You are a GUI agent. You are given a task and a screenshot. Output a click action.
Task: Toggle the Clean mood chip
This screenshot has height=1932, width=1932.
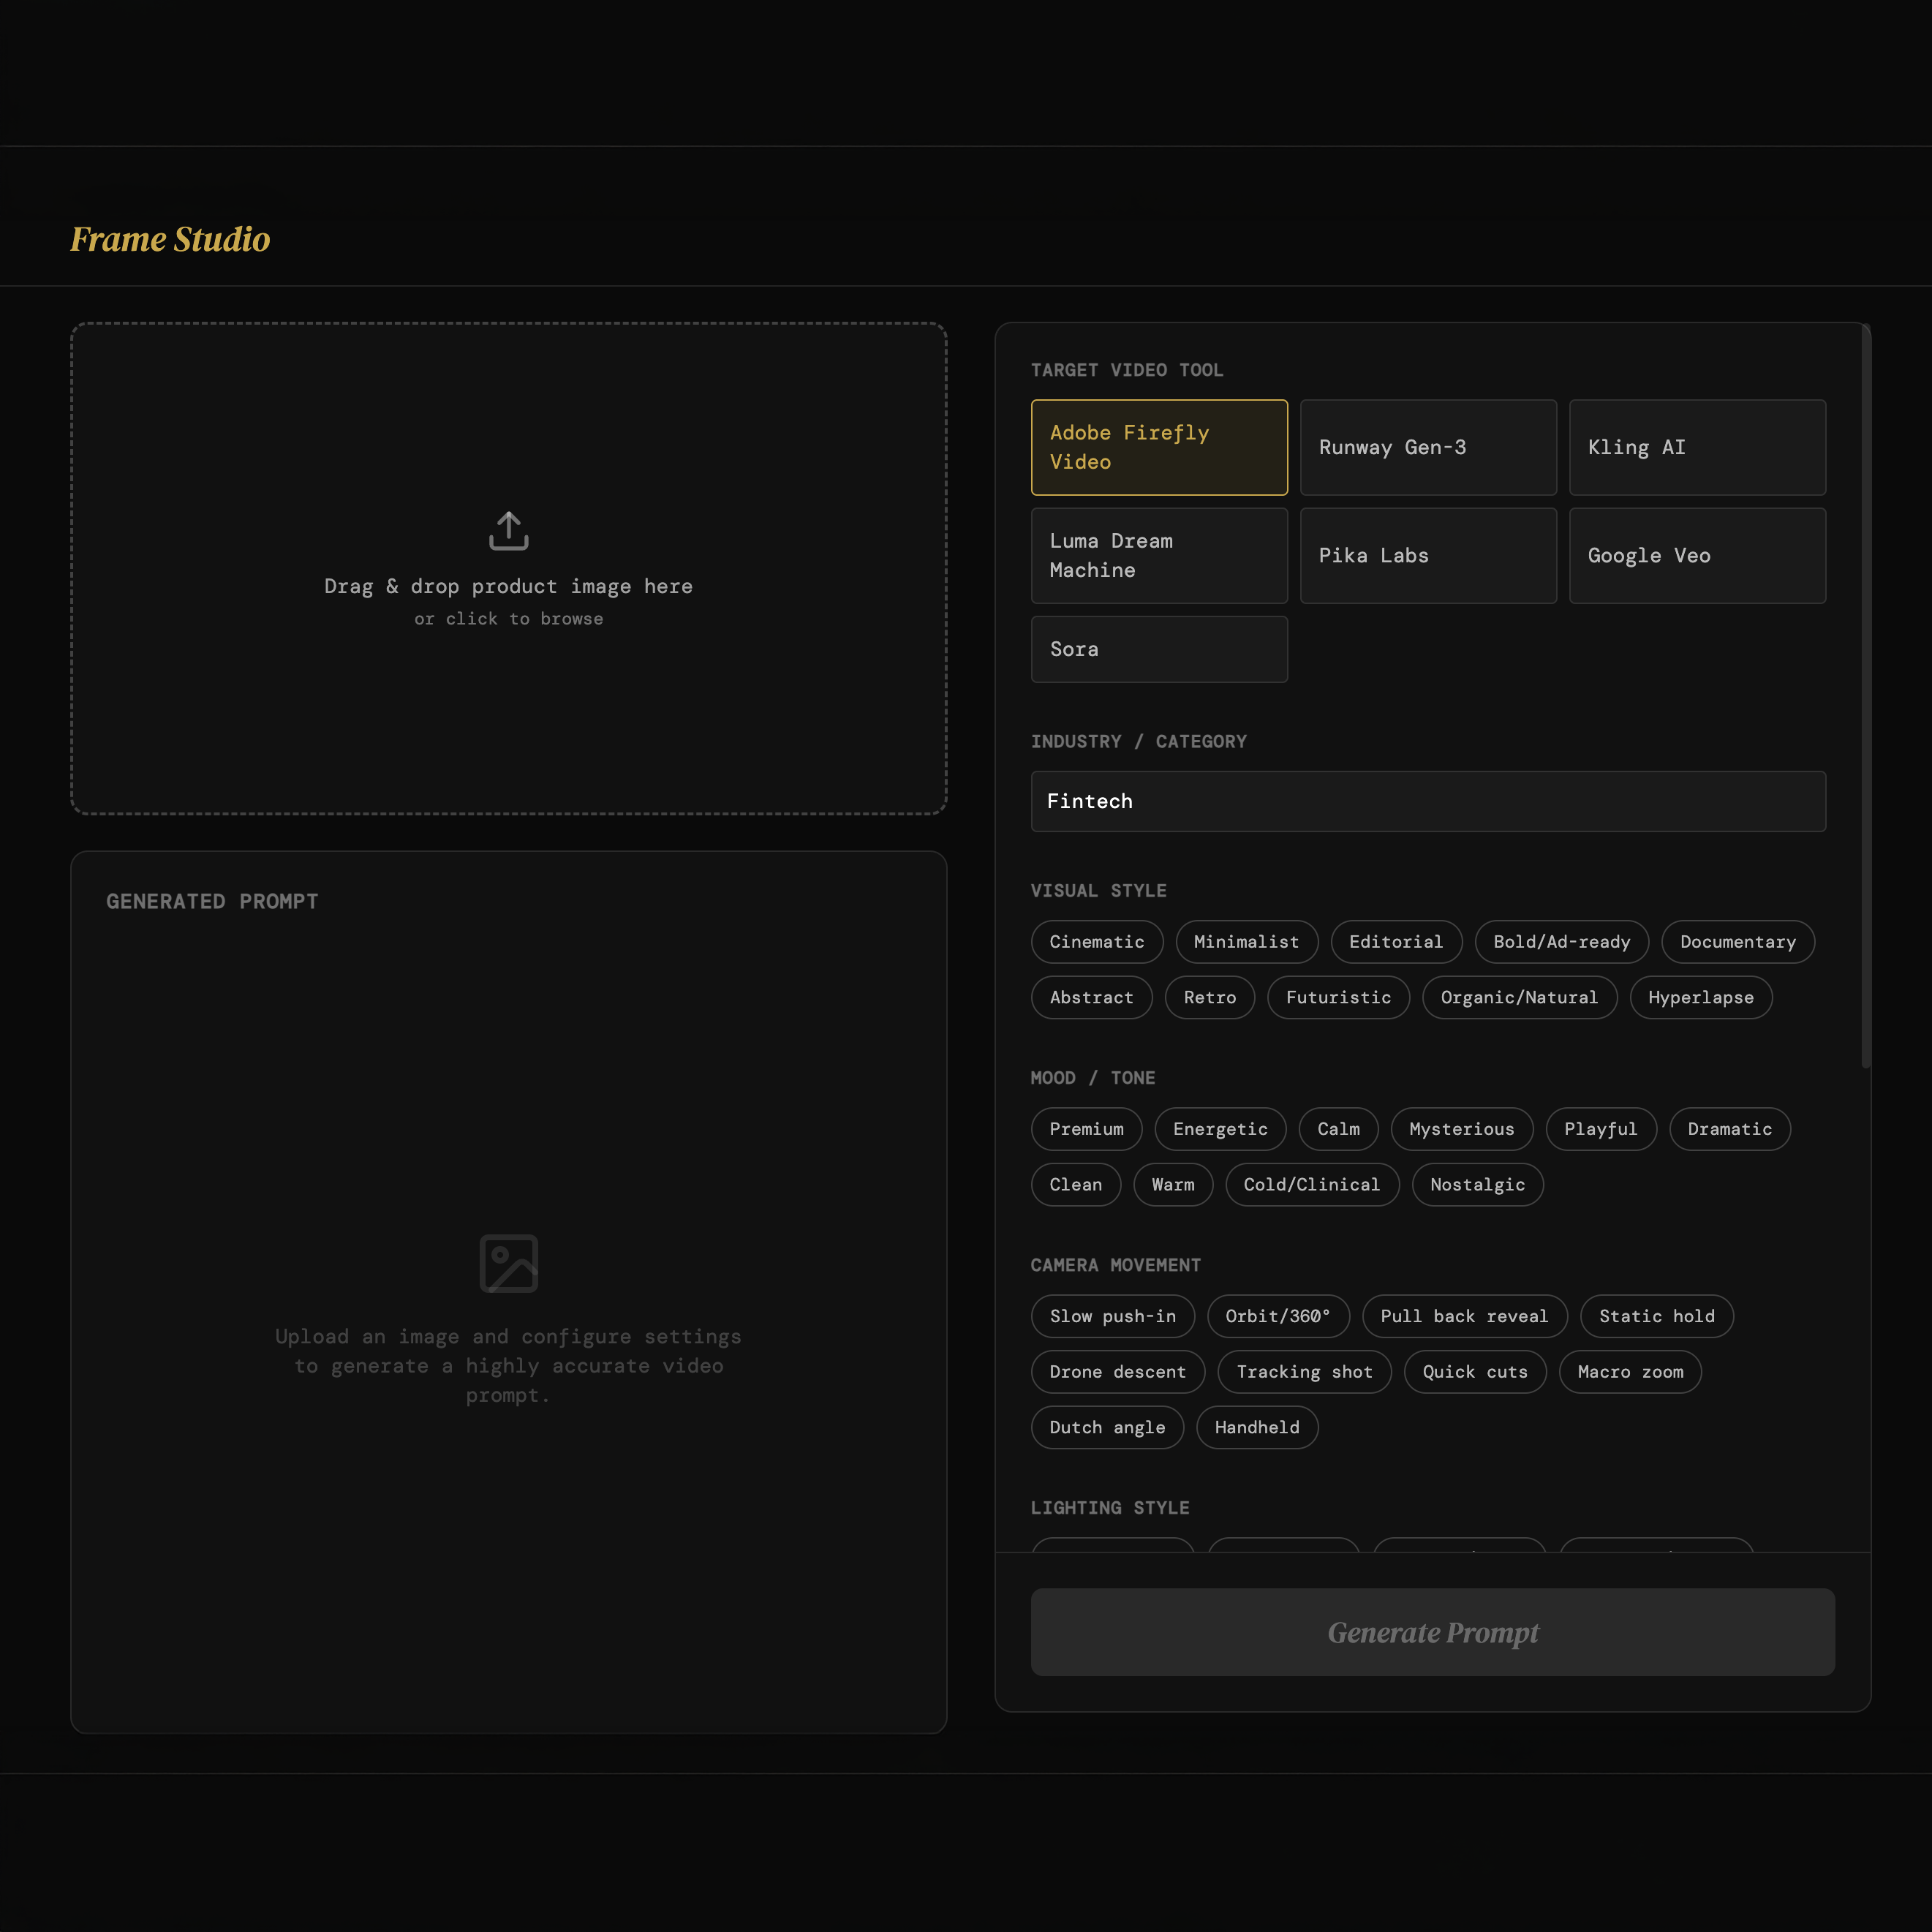pos(1075,1184)
